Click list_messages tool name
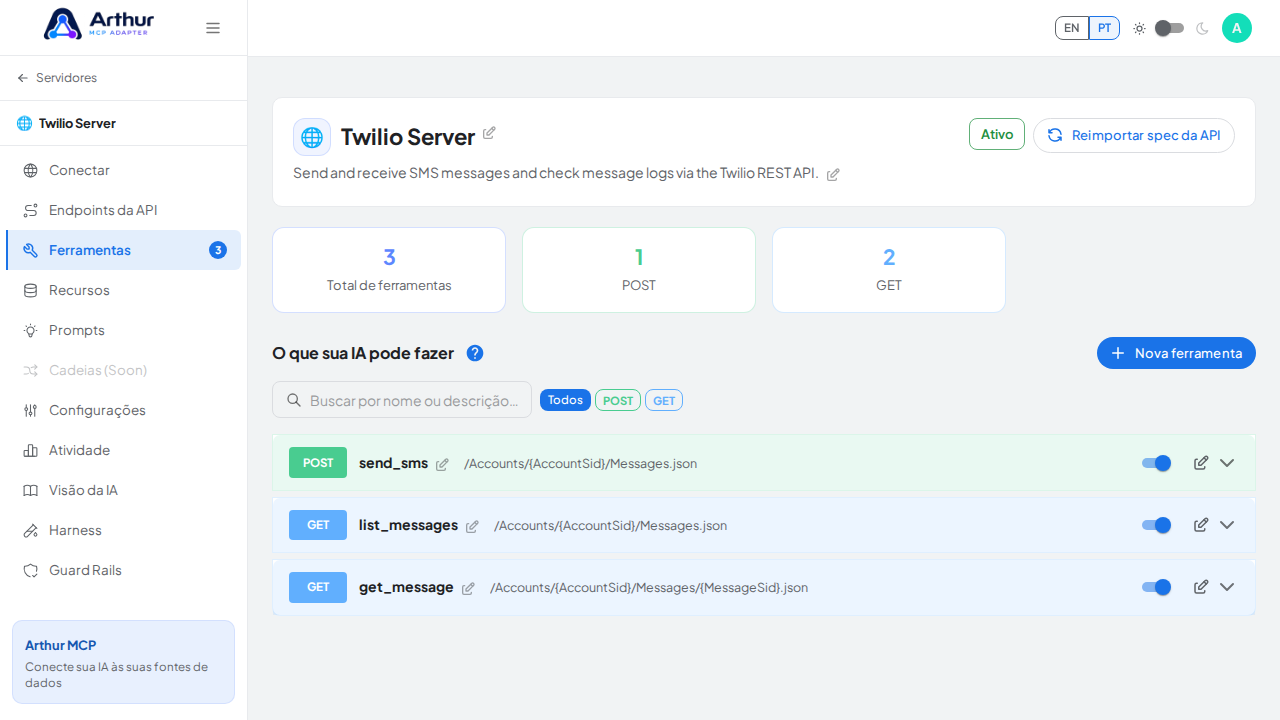 [x=408, y=525]
